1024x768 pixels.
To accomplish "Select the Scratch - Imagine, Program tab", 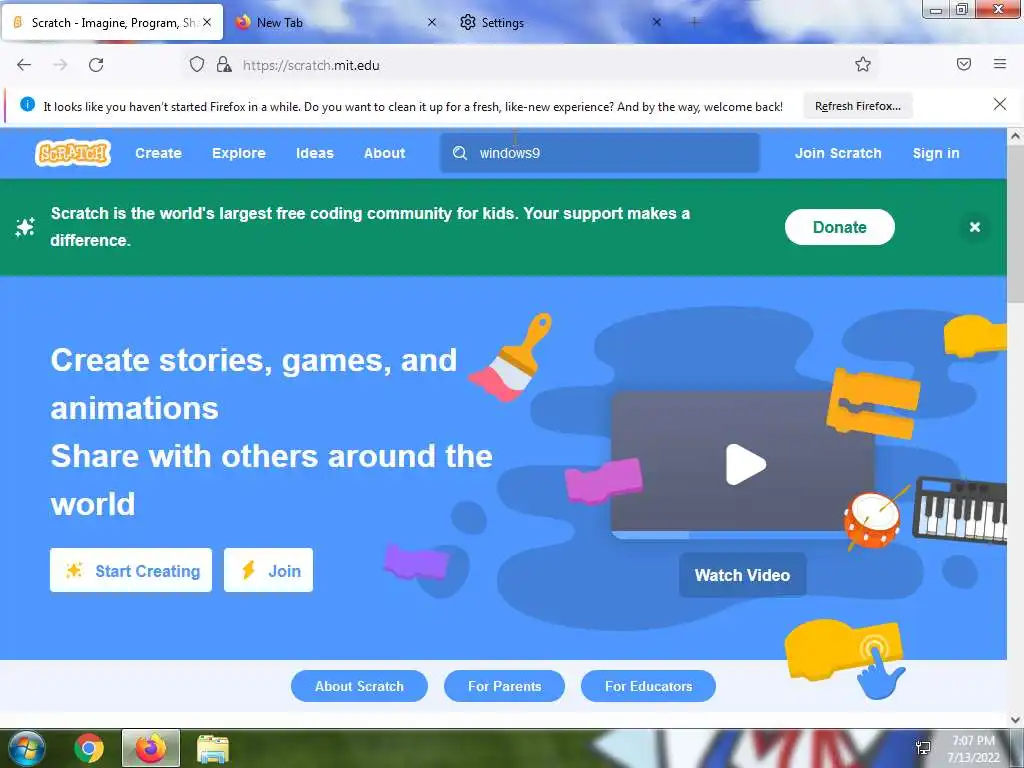I will click(112, 23).
